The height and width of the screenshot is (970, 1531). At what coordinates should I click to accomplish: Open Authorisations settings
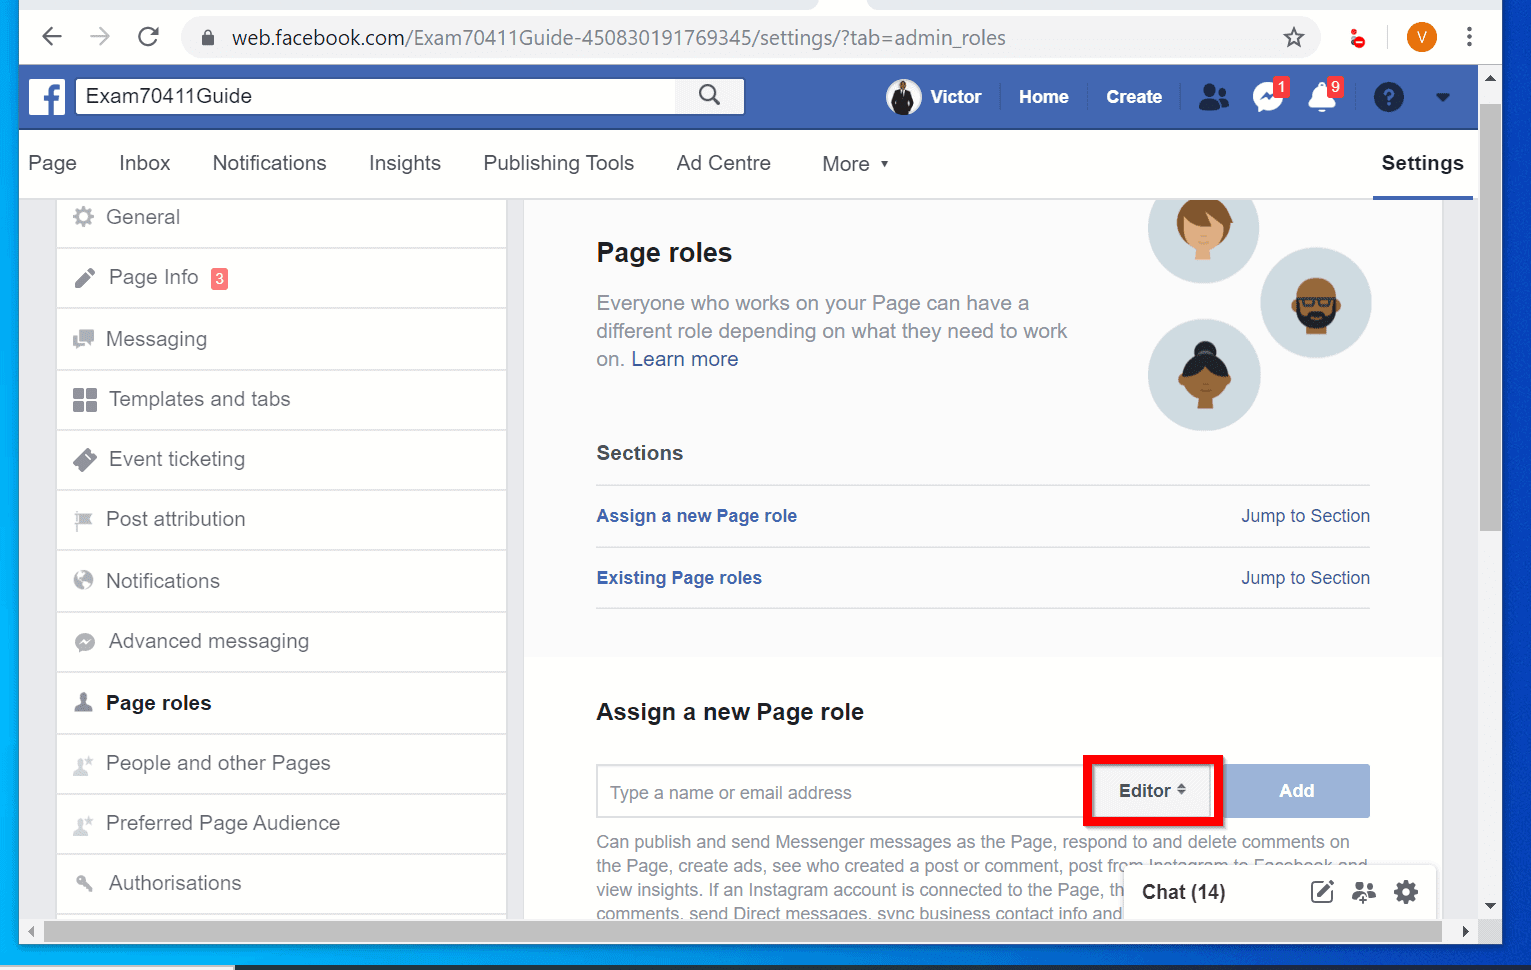point(282,884)
